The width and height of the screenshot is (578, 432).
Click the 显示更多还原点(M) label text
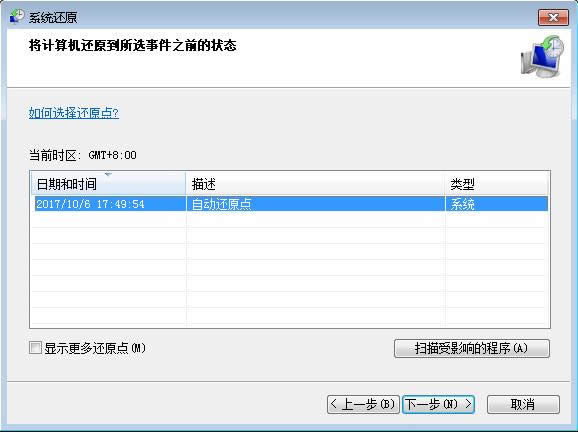click(95, 348)
